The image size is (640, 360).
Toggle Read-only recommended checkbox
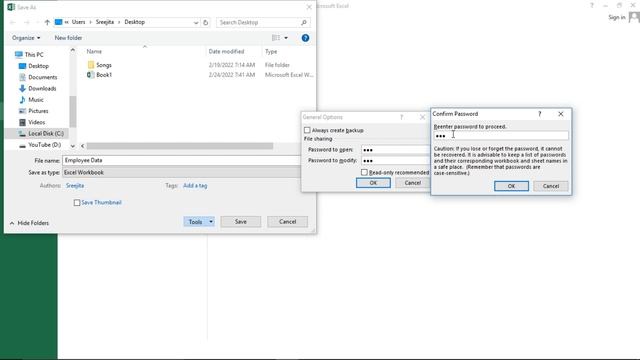click(364, 172)
